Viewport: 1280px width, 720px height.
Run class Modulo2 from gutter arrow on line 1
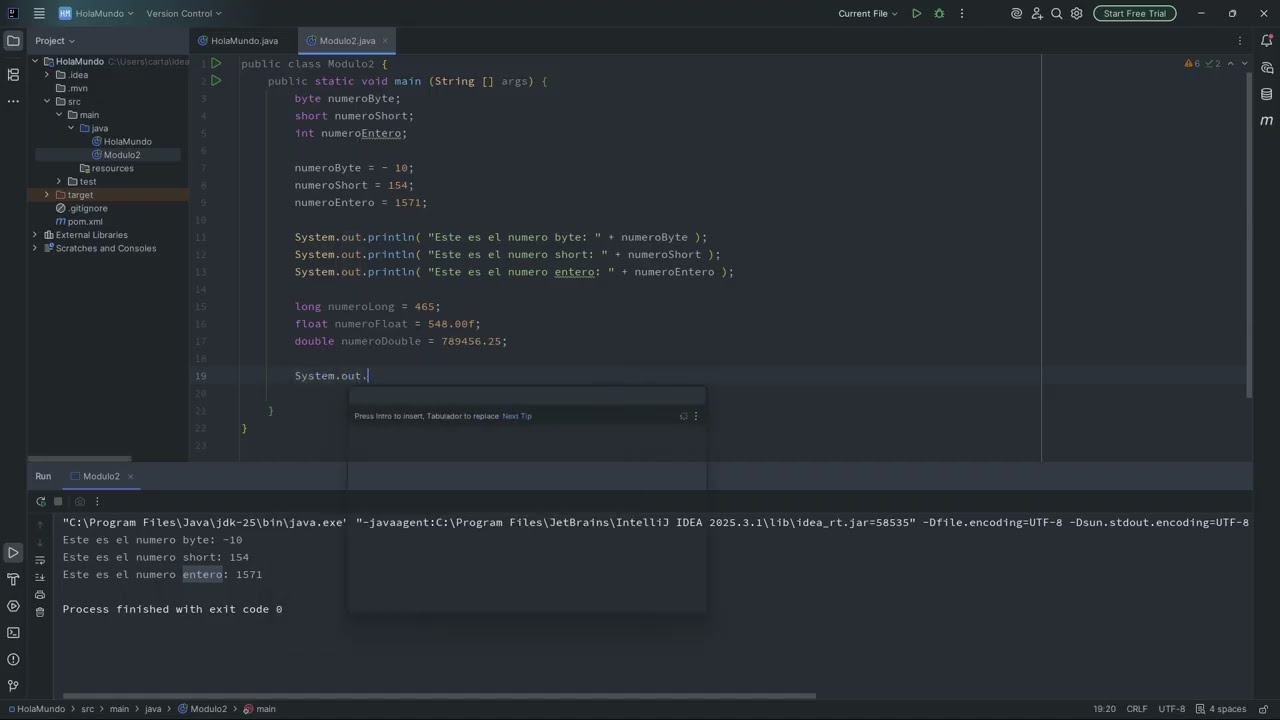[x=216, y=63]
